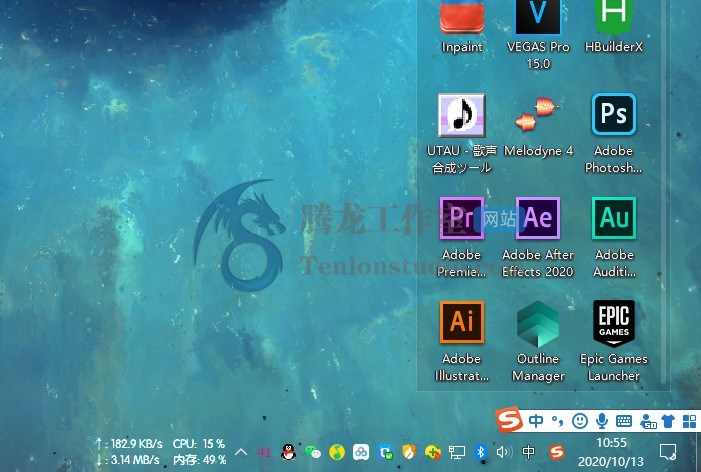The image size is (701, 472).
Task: Launch VEGAS Pro 15.0 from the desktop
Action: pos(538,17)
